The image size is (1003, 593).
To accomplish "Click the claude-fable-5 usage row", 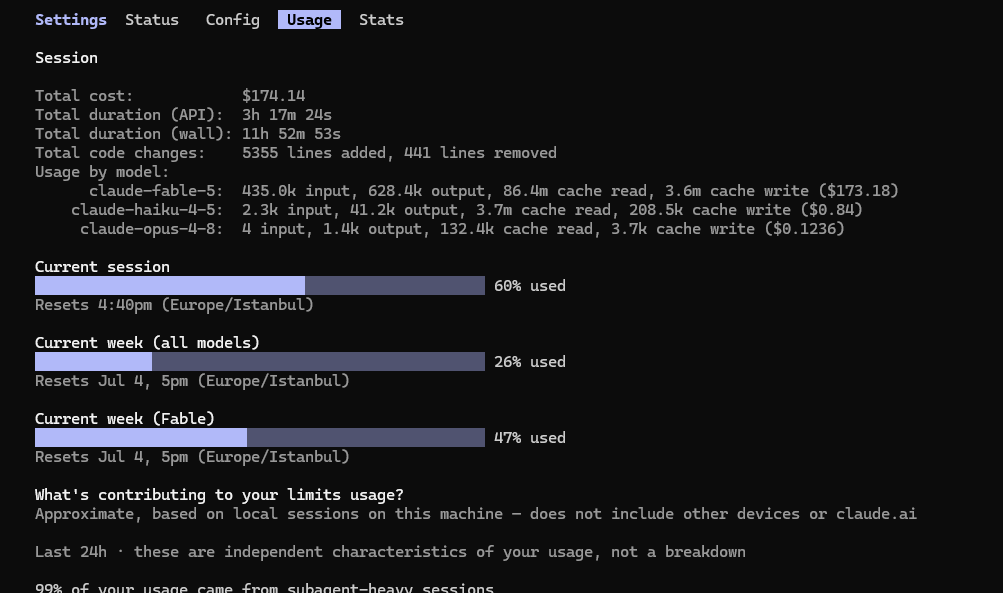I will pyautogui.click(x=493, y=191).
